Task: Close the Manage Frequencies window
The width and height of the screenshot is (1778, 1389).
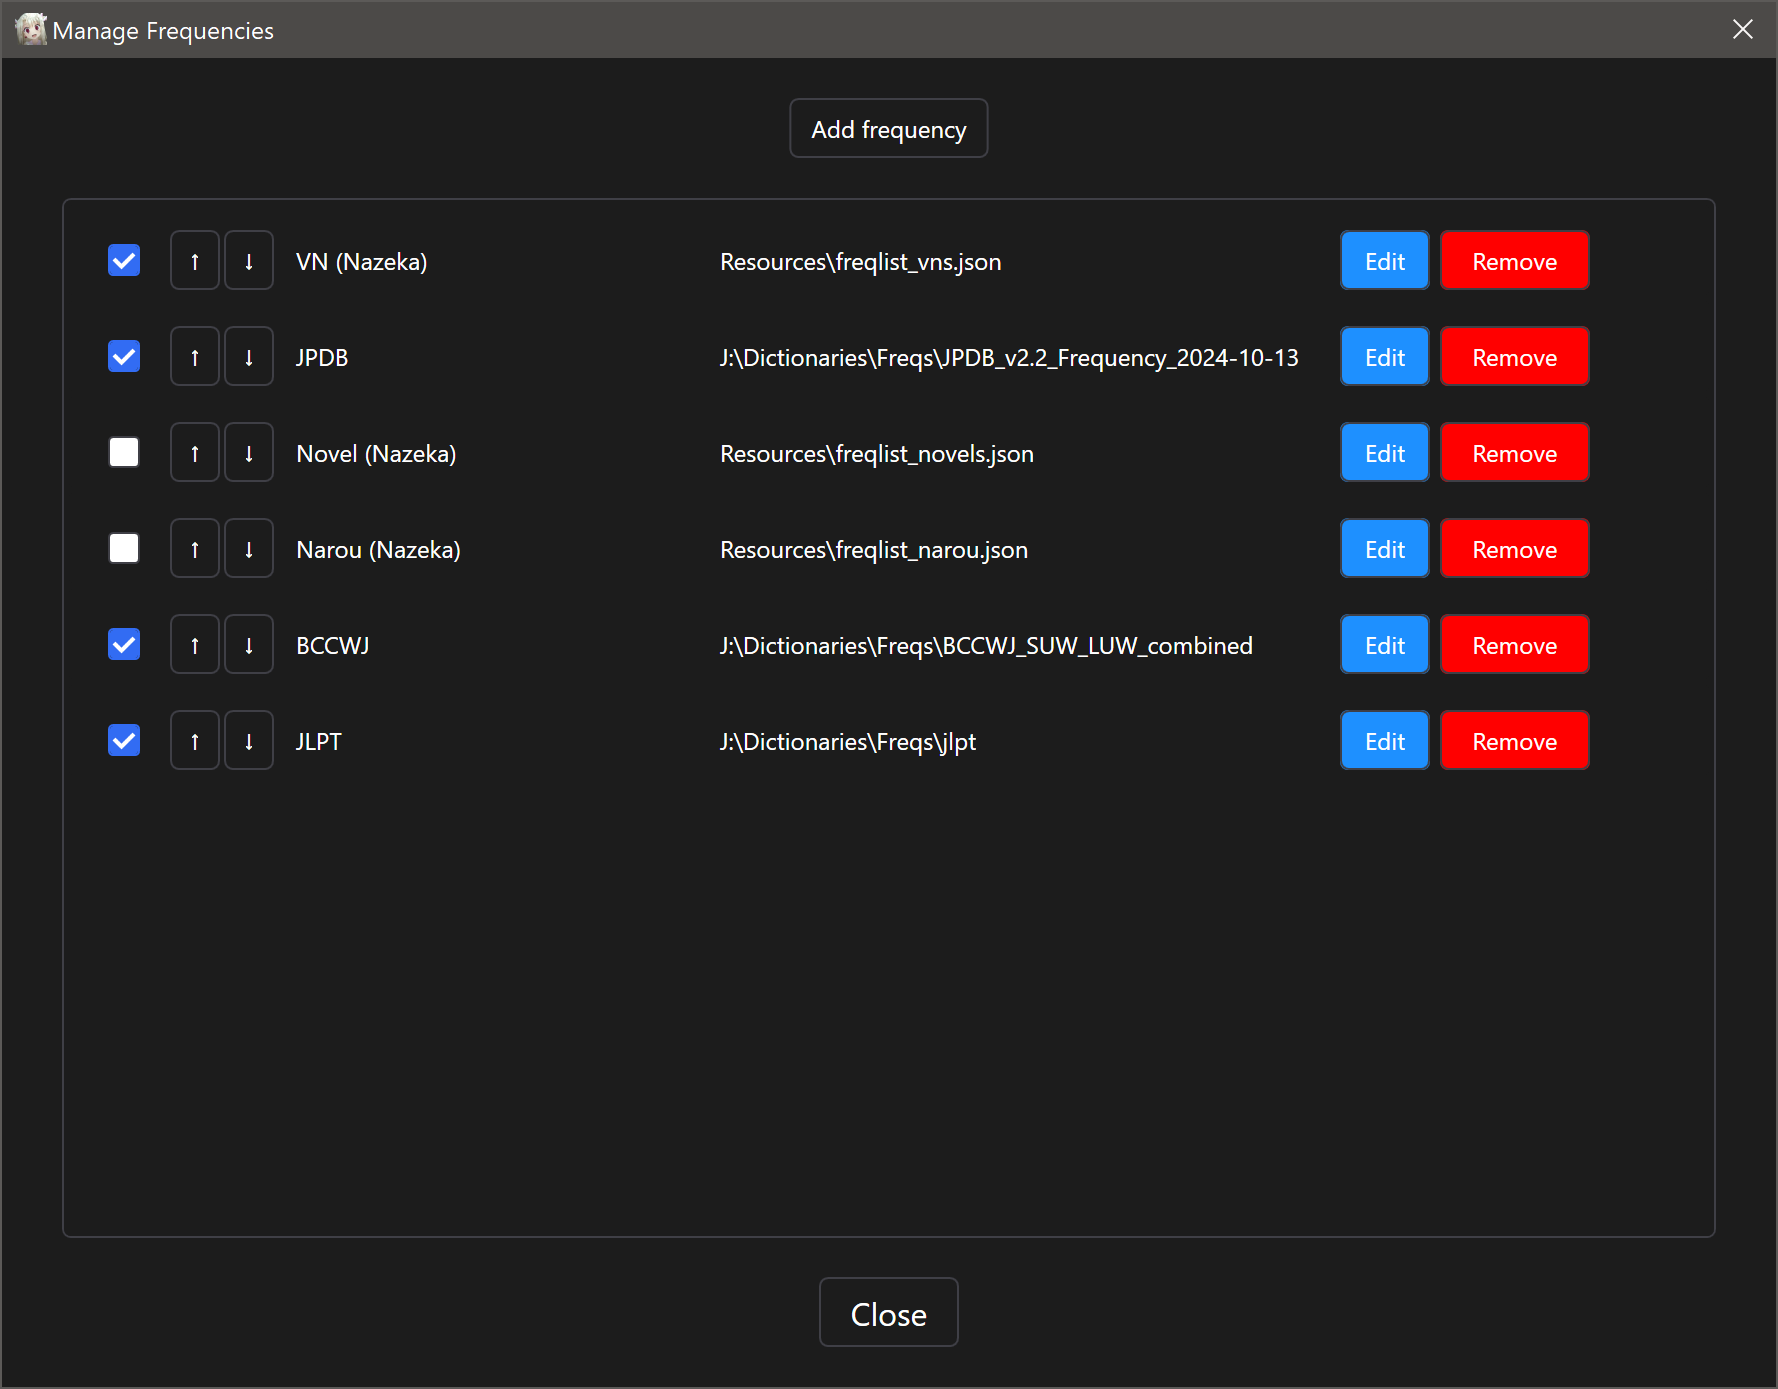Action: click(x=888, y=1313)
